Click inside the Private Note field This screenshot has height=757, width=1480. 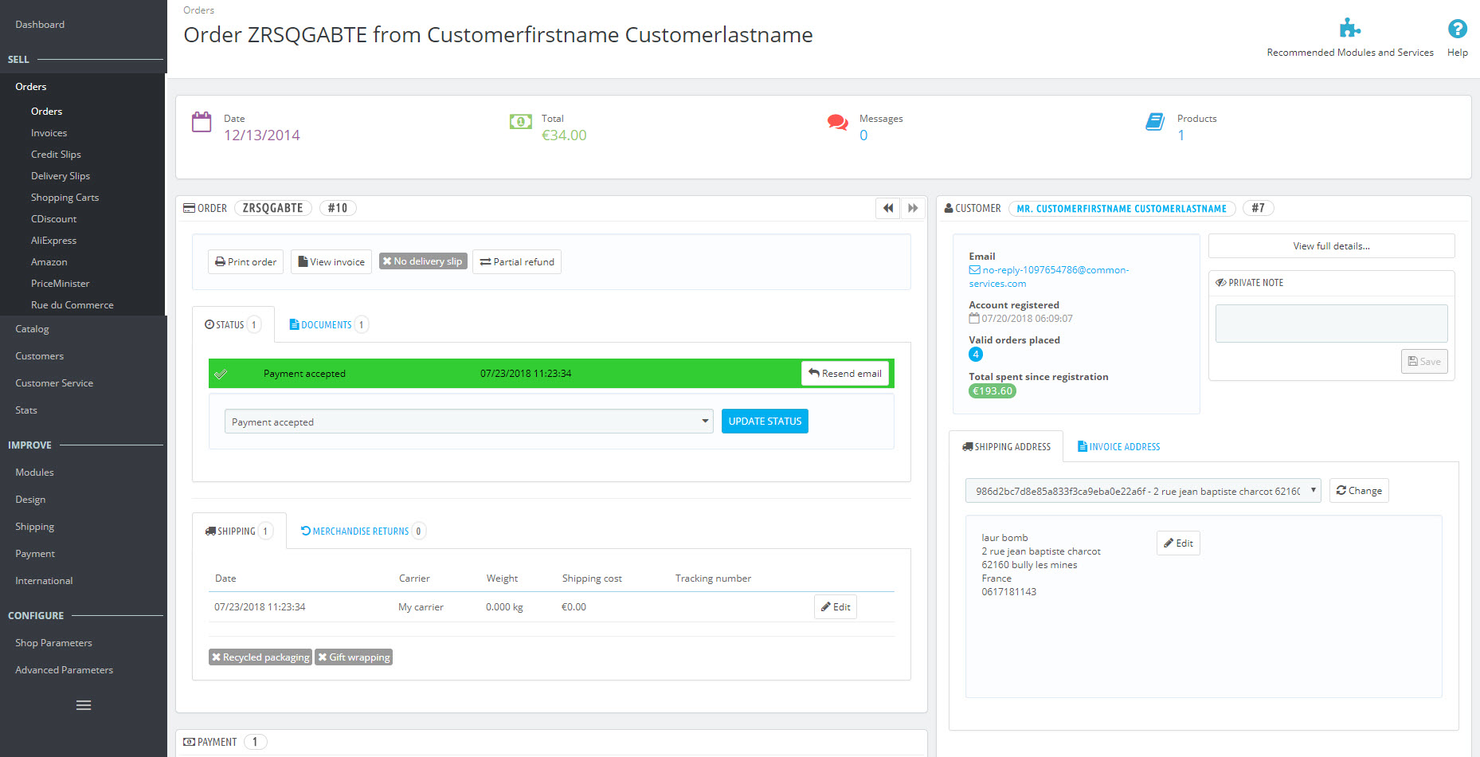click(x=1331, y=322)
